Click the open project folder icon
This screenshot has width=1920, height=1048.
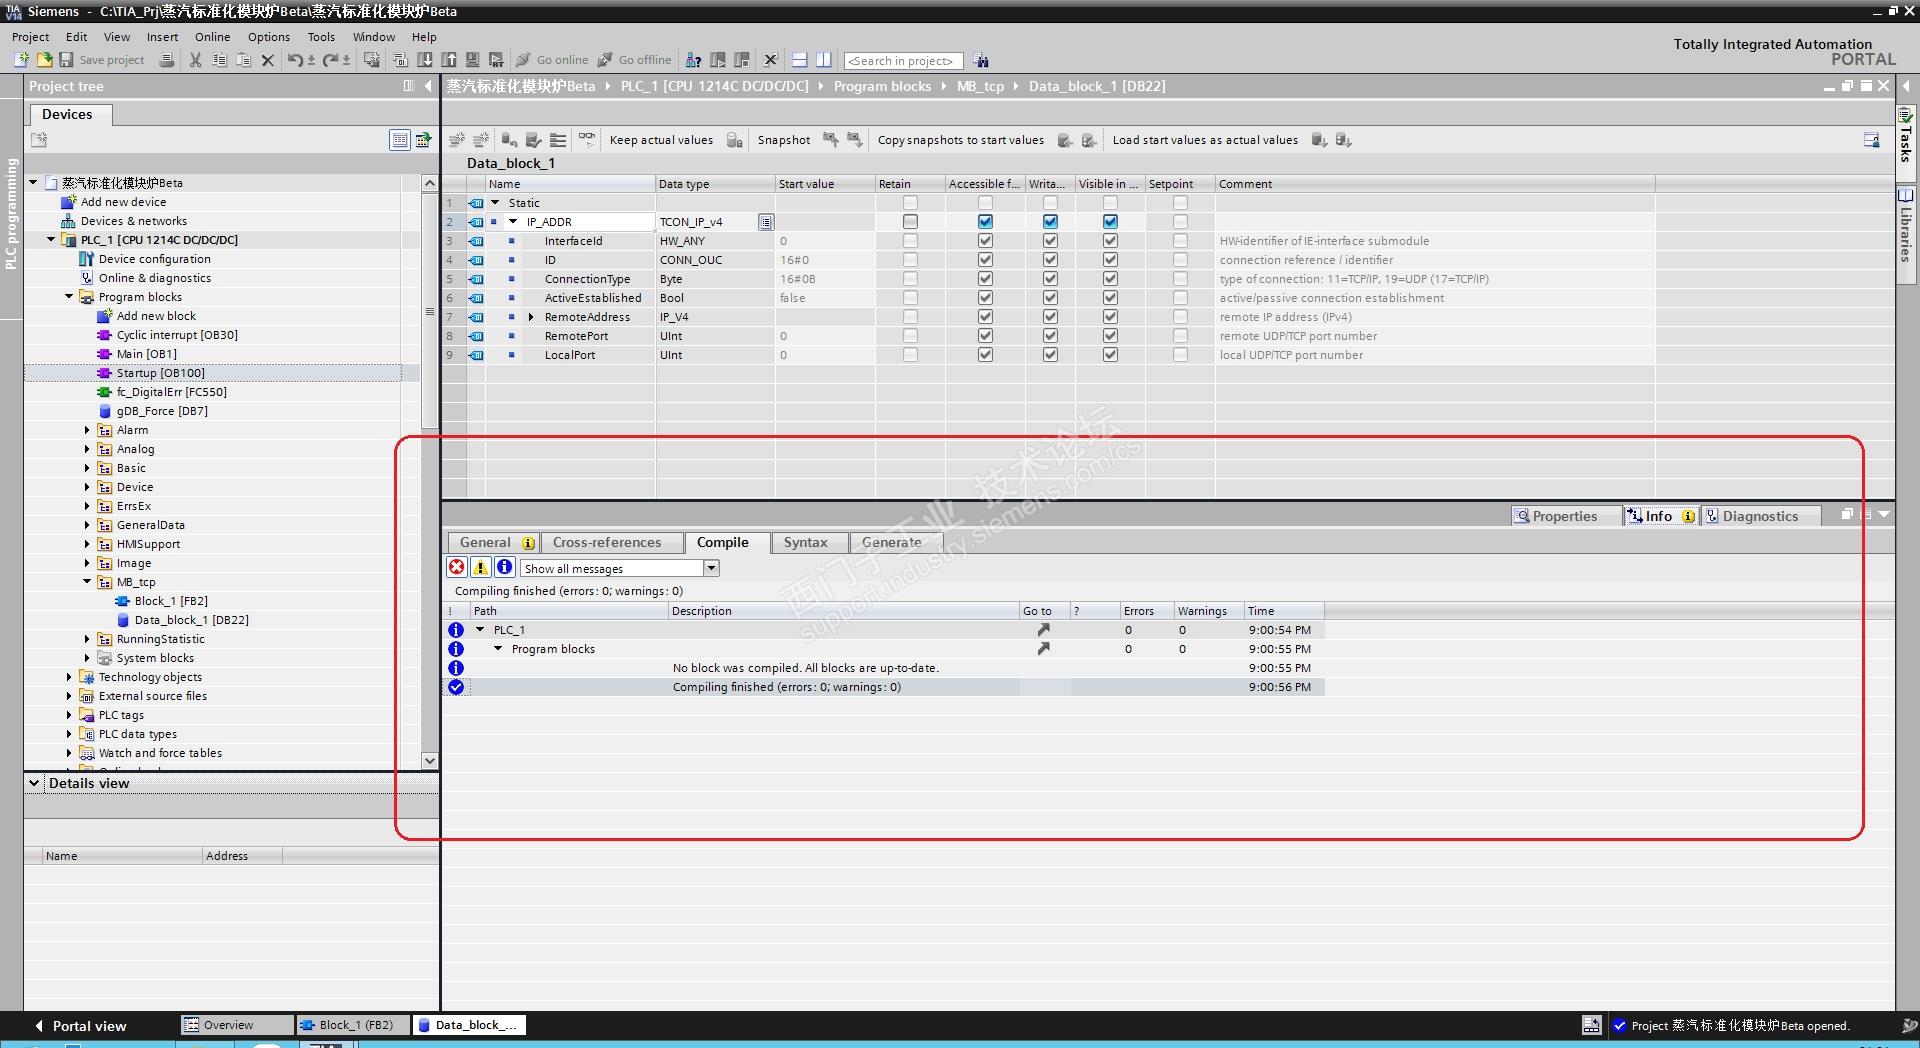pos(44,60)
